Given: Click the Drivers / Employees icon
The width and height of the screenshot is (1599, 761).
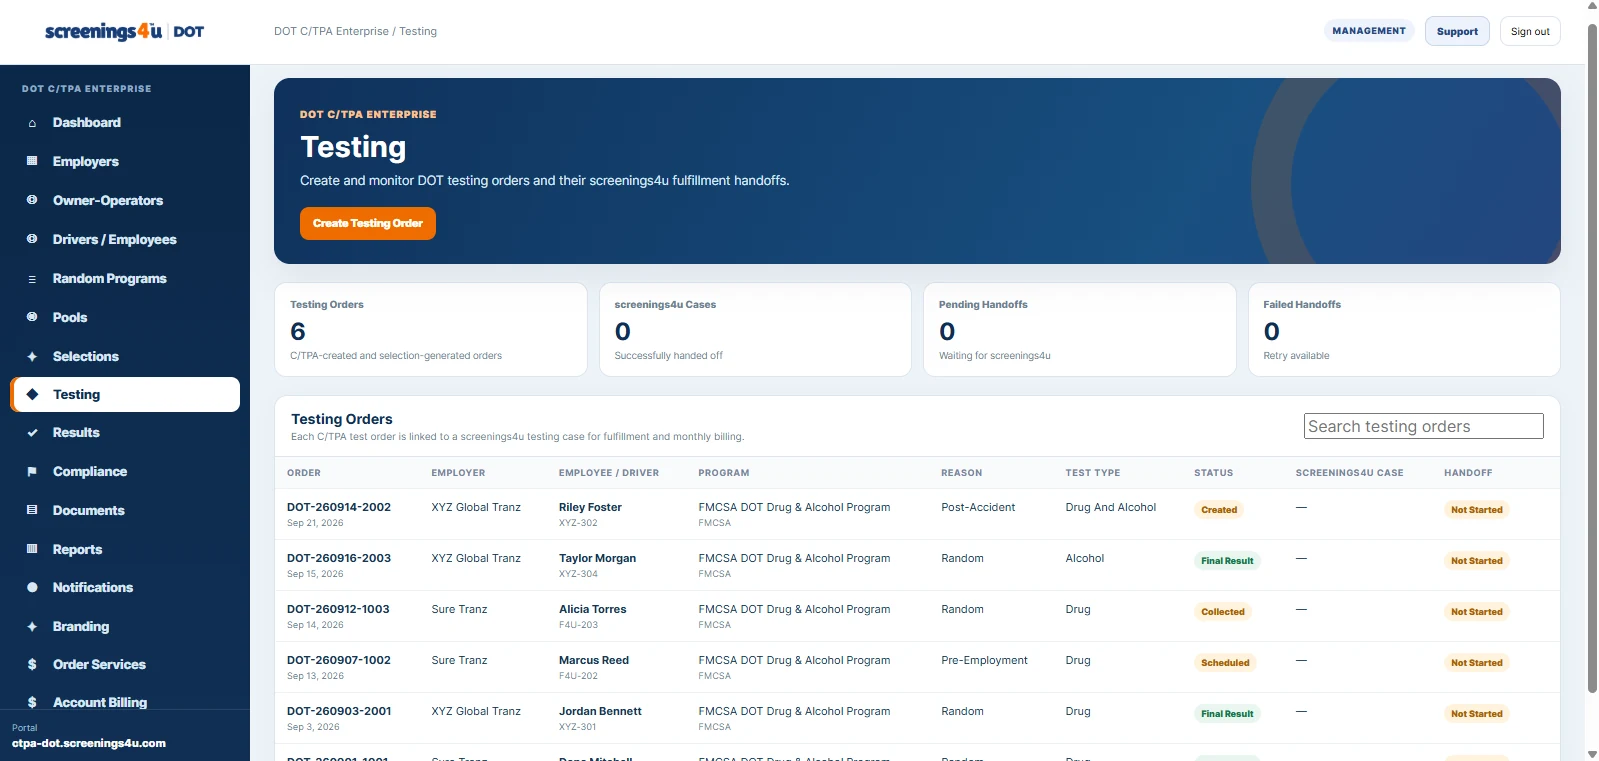Looking at the screenshot, I should (x=32, y=239).
